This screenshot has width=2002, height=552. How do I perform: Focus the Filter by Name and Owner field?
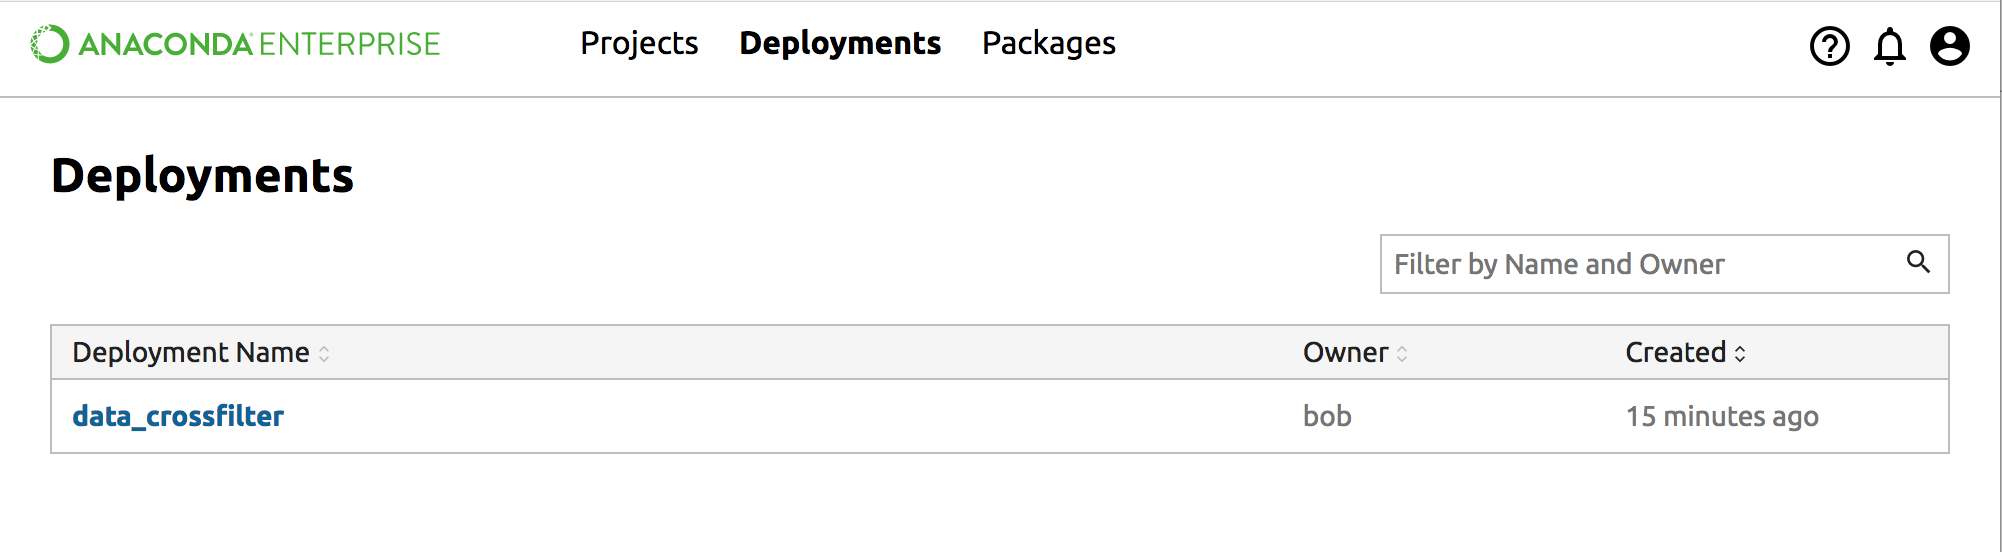click(1640, 264)
